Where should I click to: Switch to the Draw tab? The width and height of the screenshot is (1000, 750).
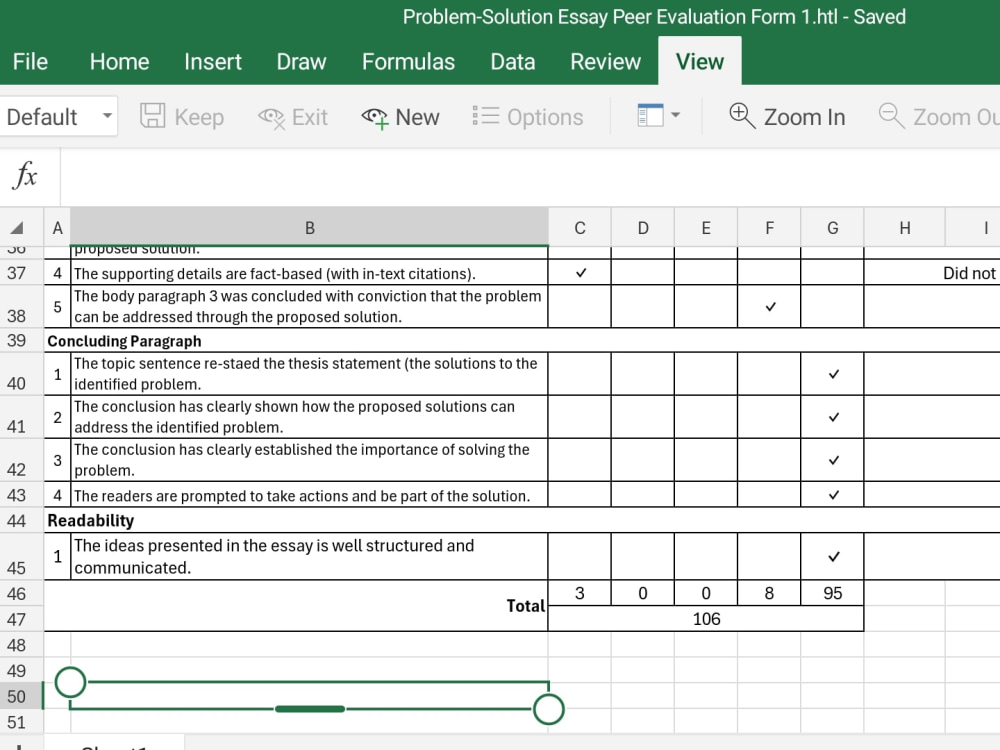(x=301, y=62)
